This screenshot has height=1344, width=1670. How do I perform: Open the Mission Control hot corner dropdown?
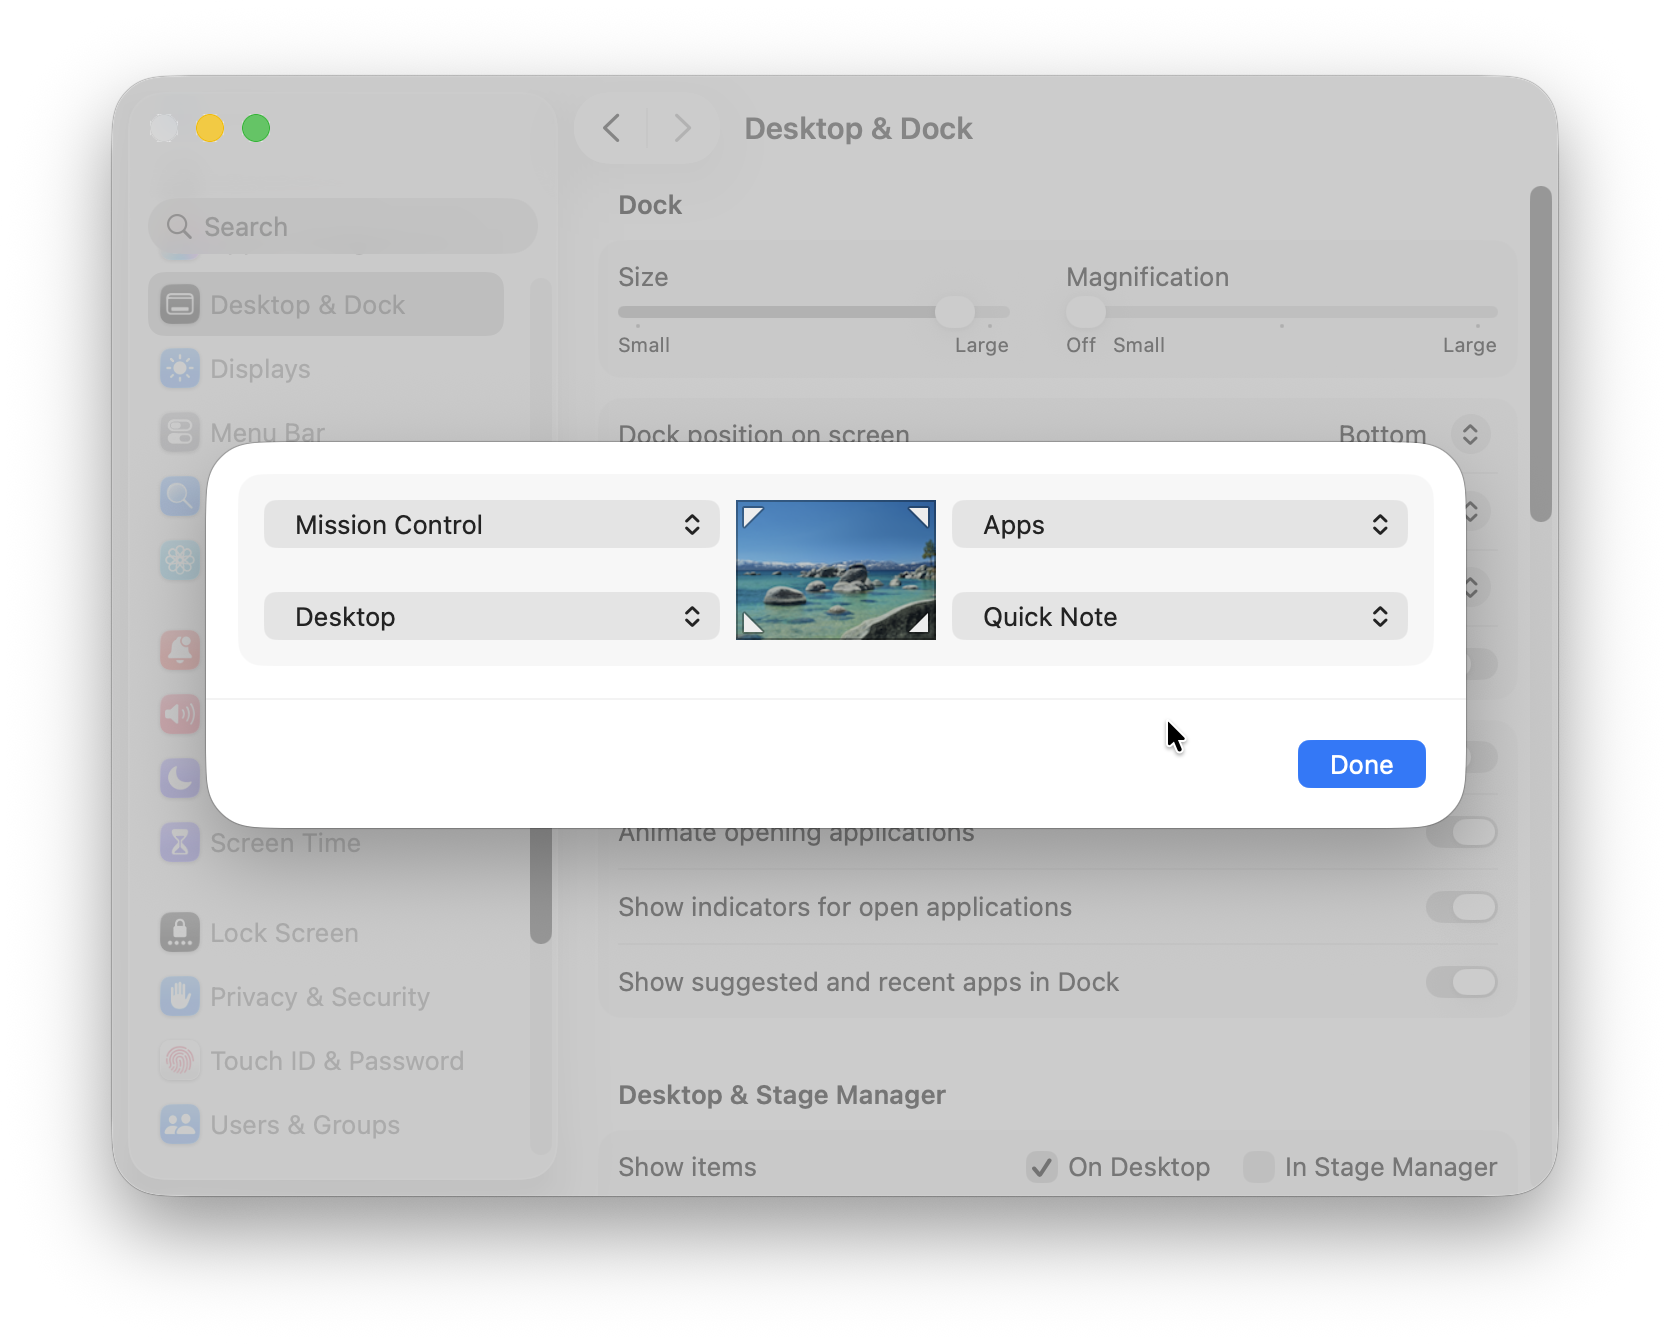pyautogui.click(x=492, y=524)
